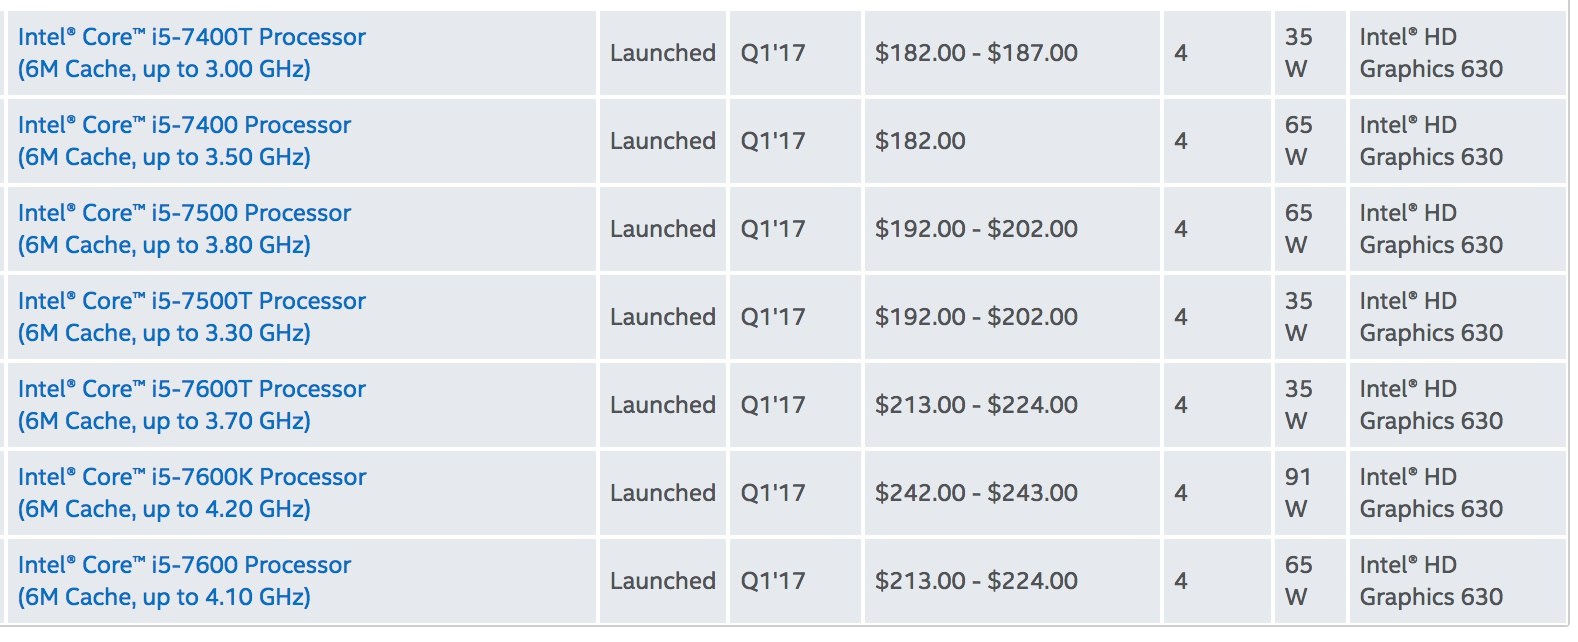This screenshot has height=642, width=1578.
Task: Click the Launched status in the i5-7500 row
Action: click(663, 229)
